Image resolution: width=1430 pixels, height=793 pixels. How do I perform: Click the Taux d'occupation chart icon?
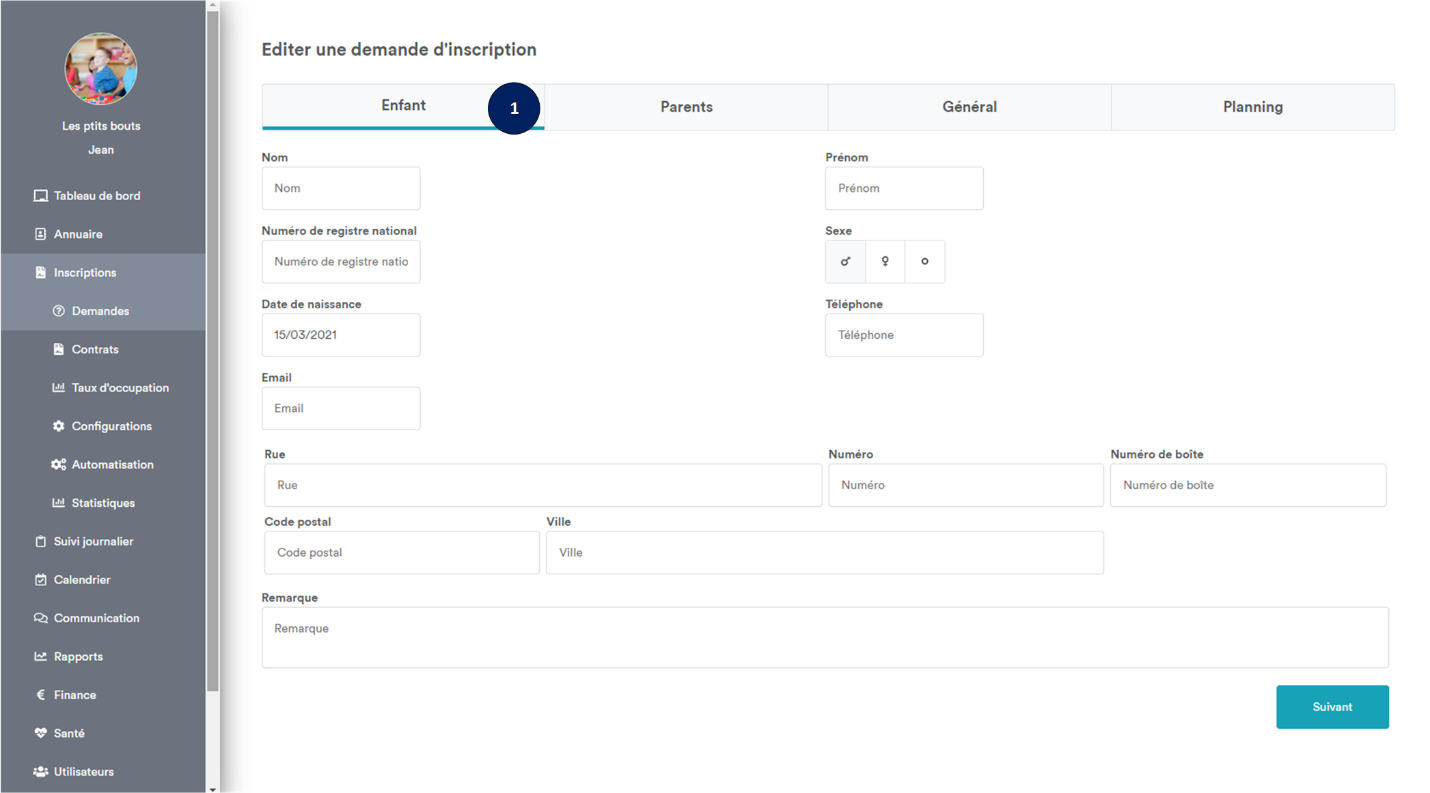[x=58, y=388]
